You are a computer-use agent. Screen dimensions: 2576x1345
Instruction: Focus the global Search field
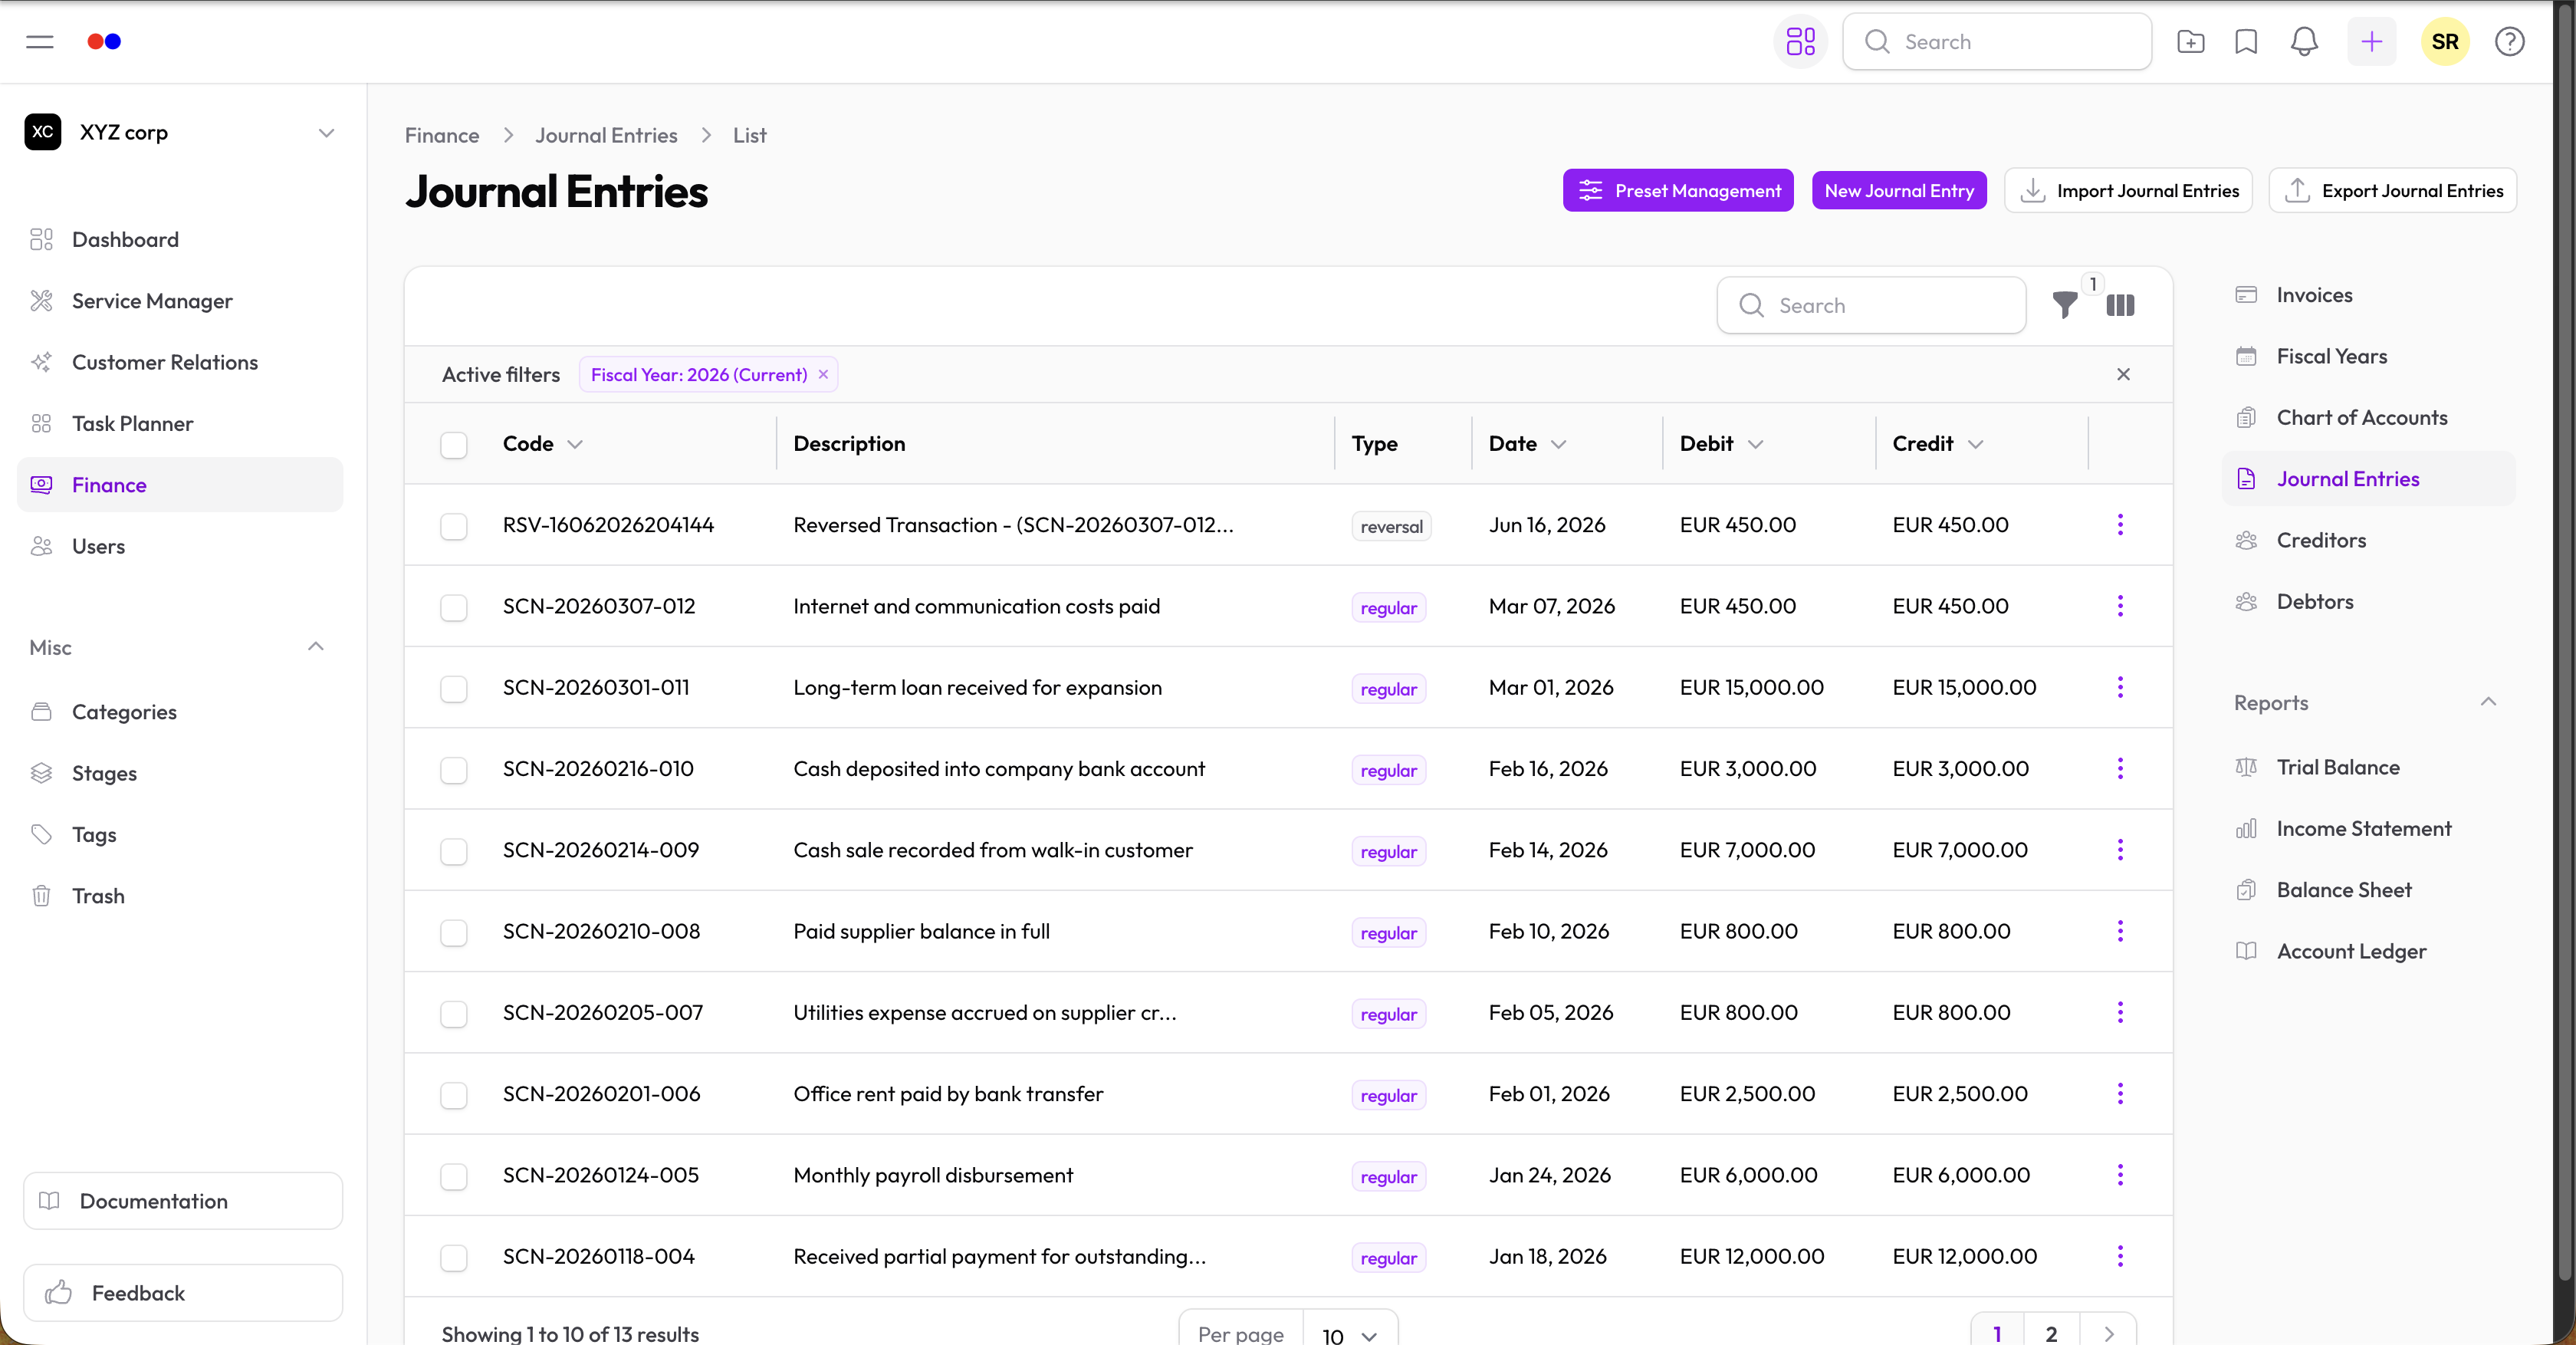tap(1997, 42)
